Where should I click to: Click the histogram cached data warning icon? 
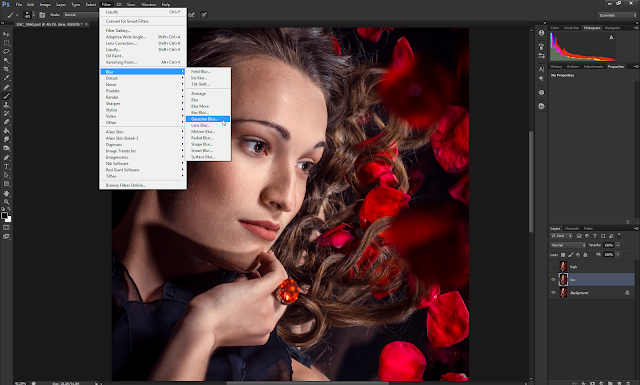tap(611, 37)
